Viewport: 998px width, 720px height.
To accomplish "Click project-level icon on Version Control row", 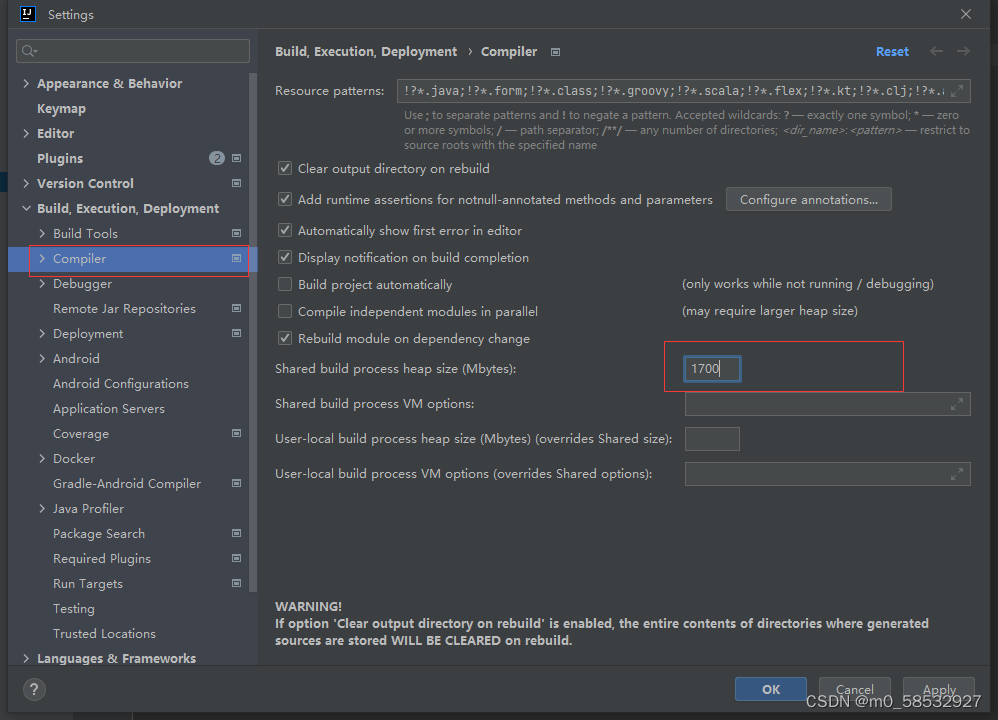I will click(x=236, y=183).
